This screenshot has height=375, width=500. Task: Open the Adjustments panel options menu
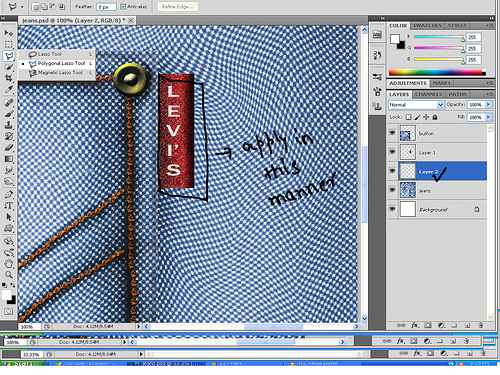[x=489, y=83]
